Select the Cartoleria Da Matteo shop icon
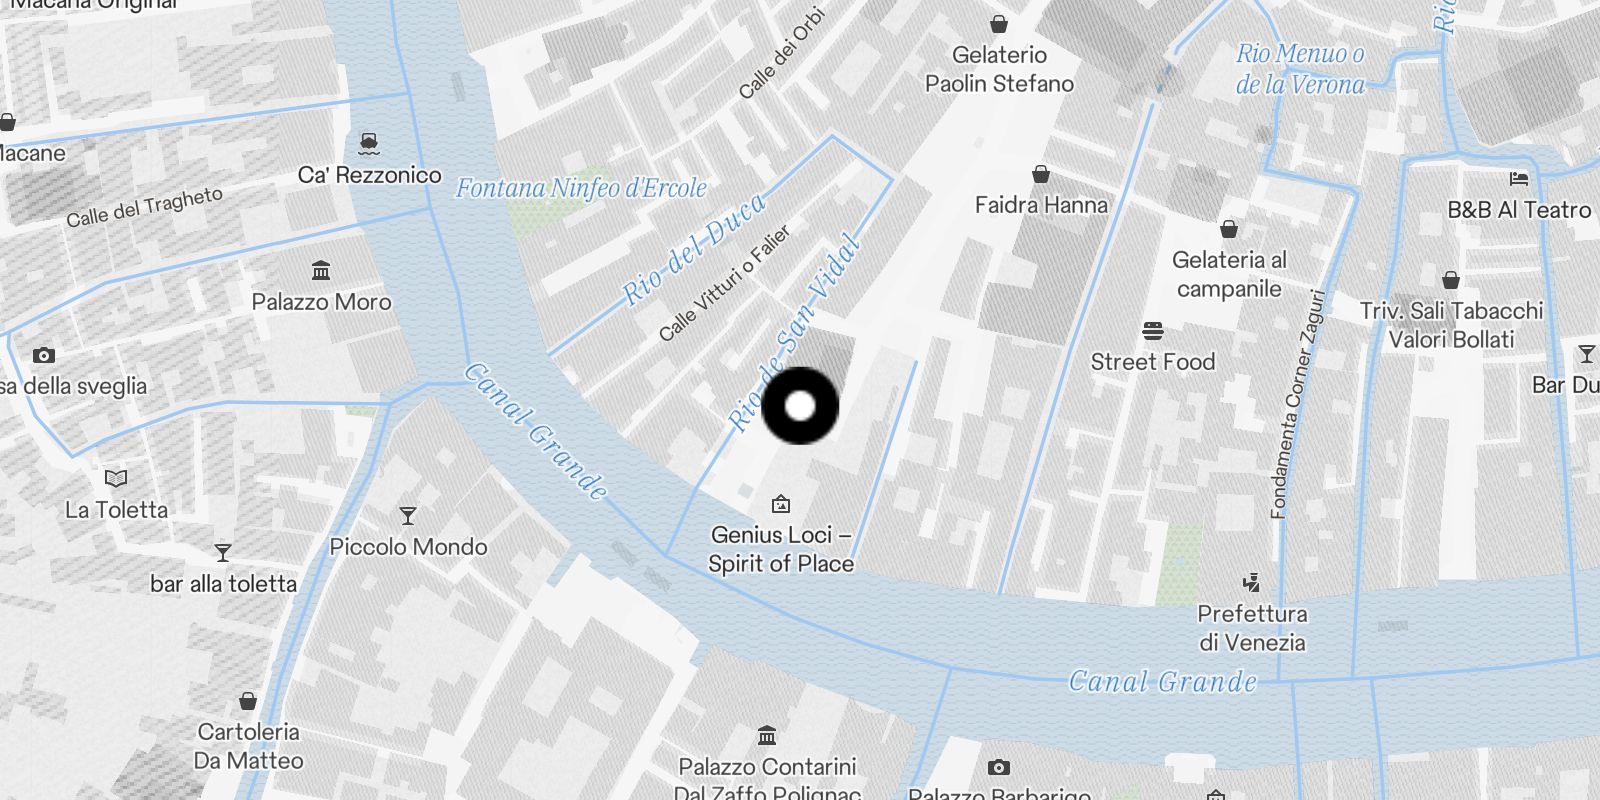1600x800 pixels. tap(248, 700)
